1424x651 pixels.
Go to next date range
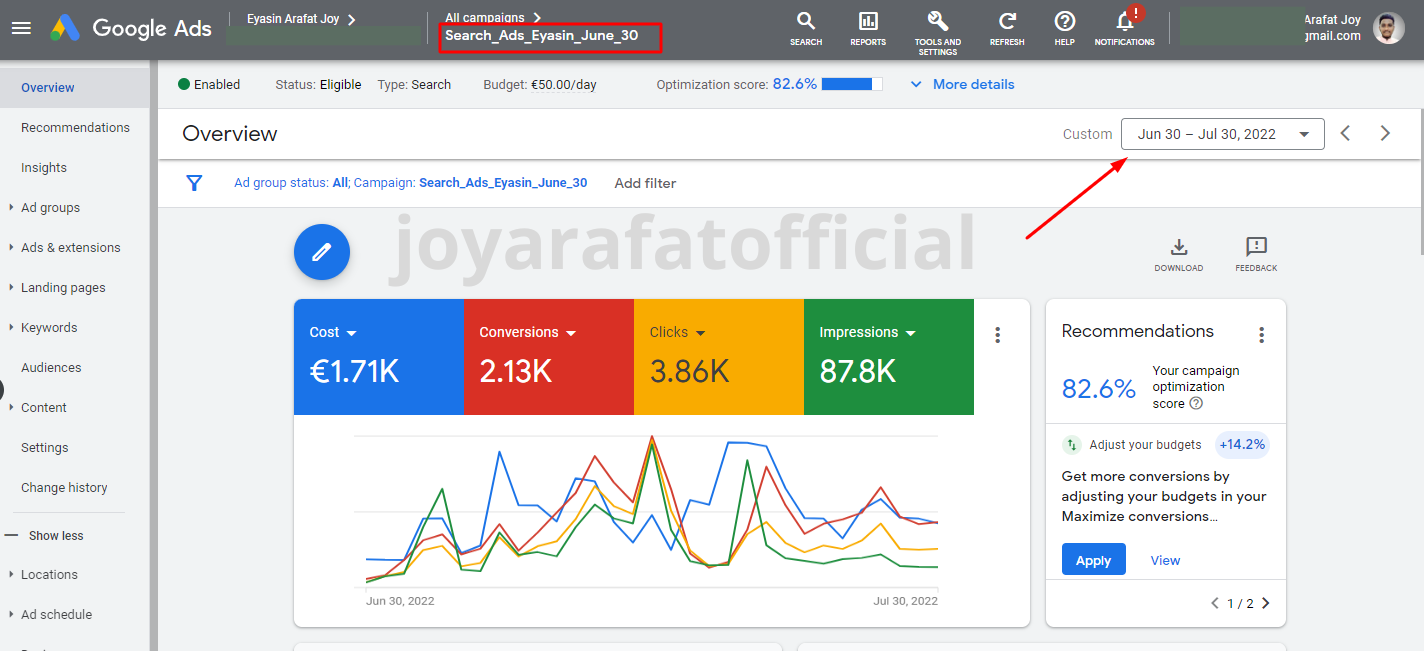[x=1385, y=134]
